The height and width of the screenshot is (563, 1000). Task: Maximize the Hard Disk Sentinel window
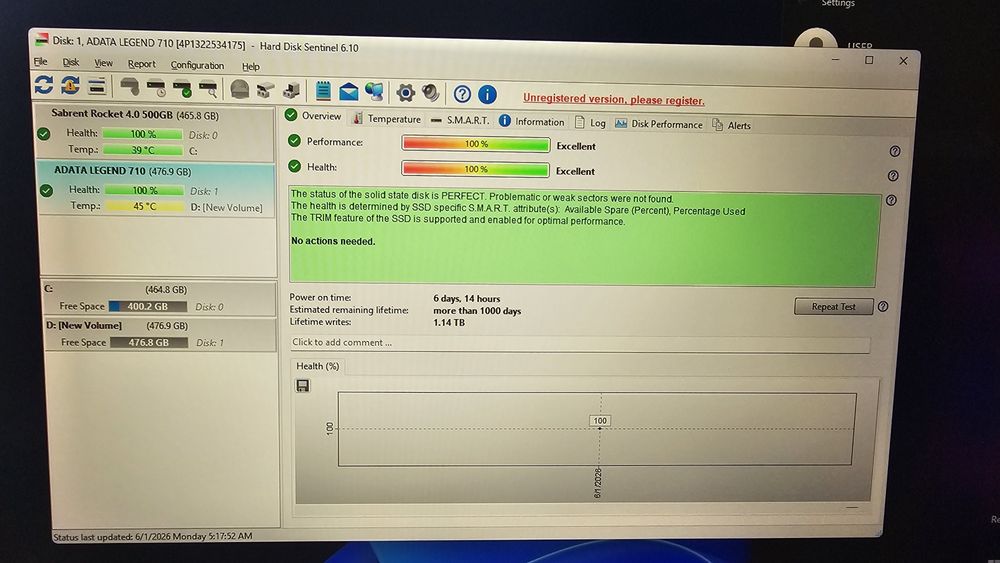[869, 60]
